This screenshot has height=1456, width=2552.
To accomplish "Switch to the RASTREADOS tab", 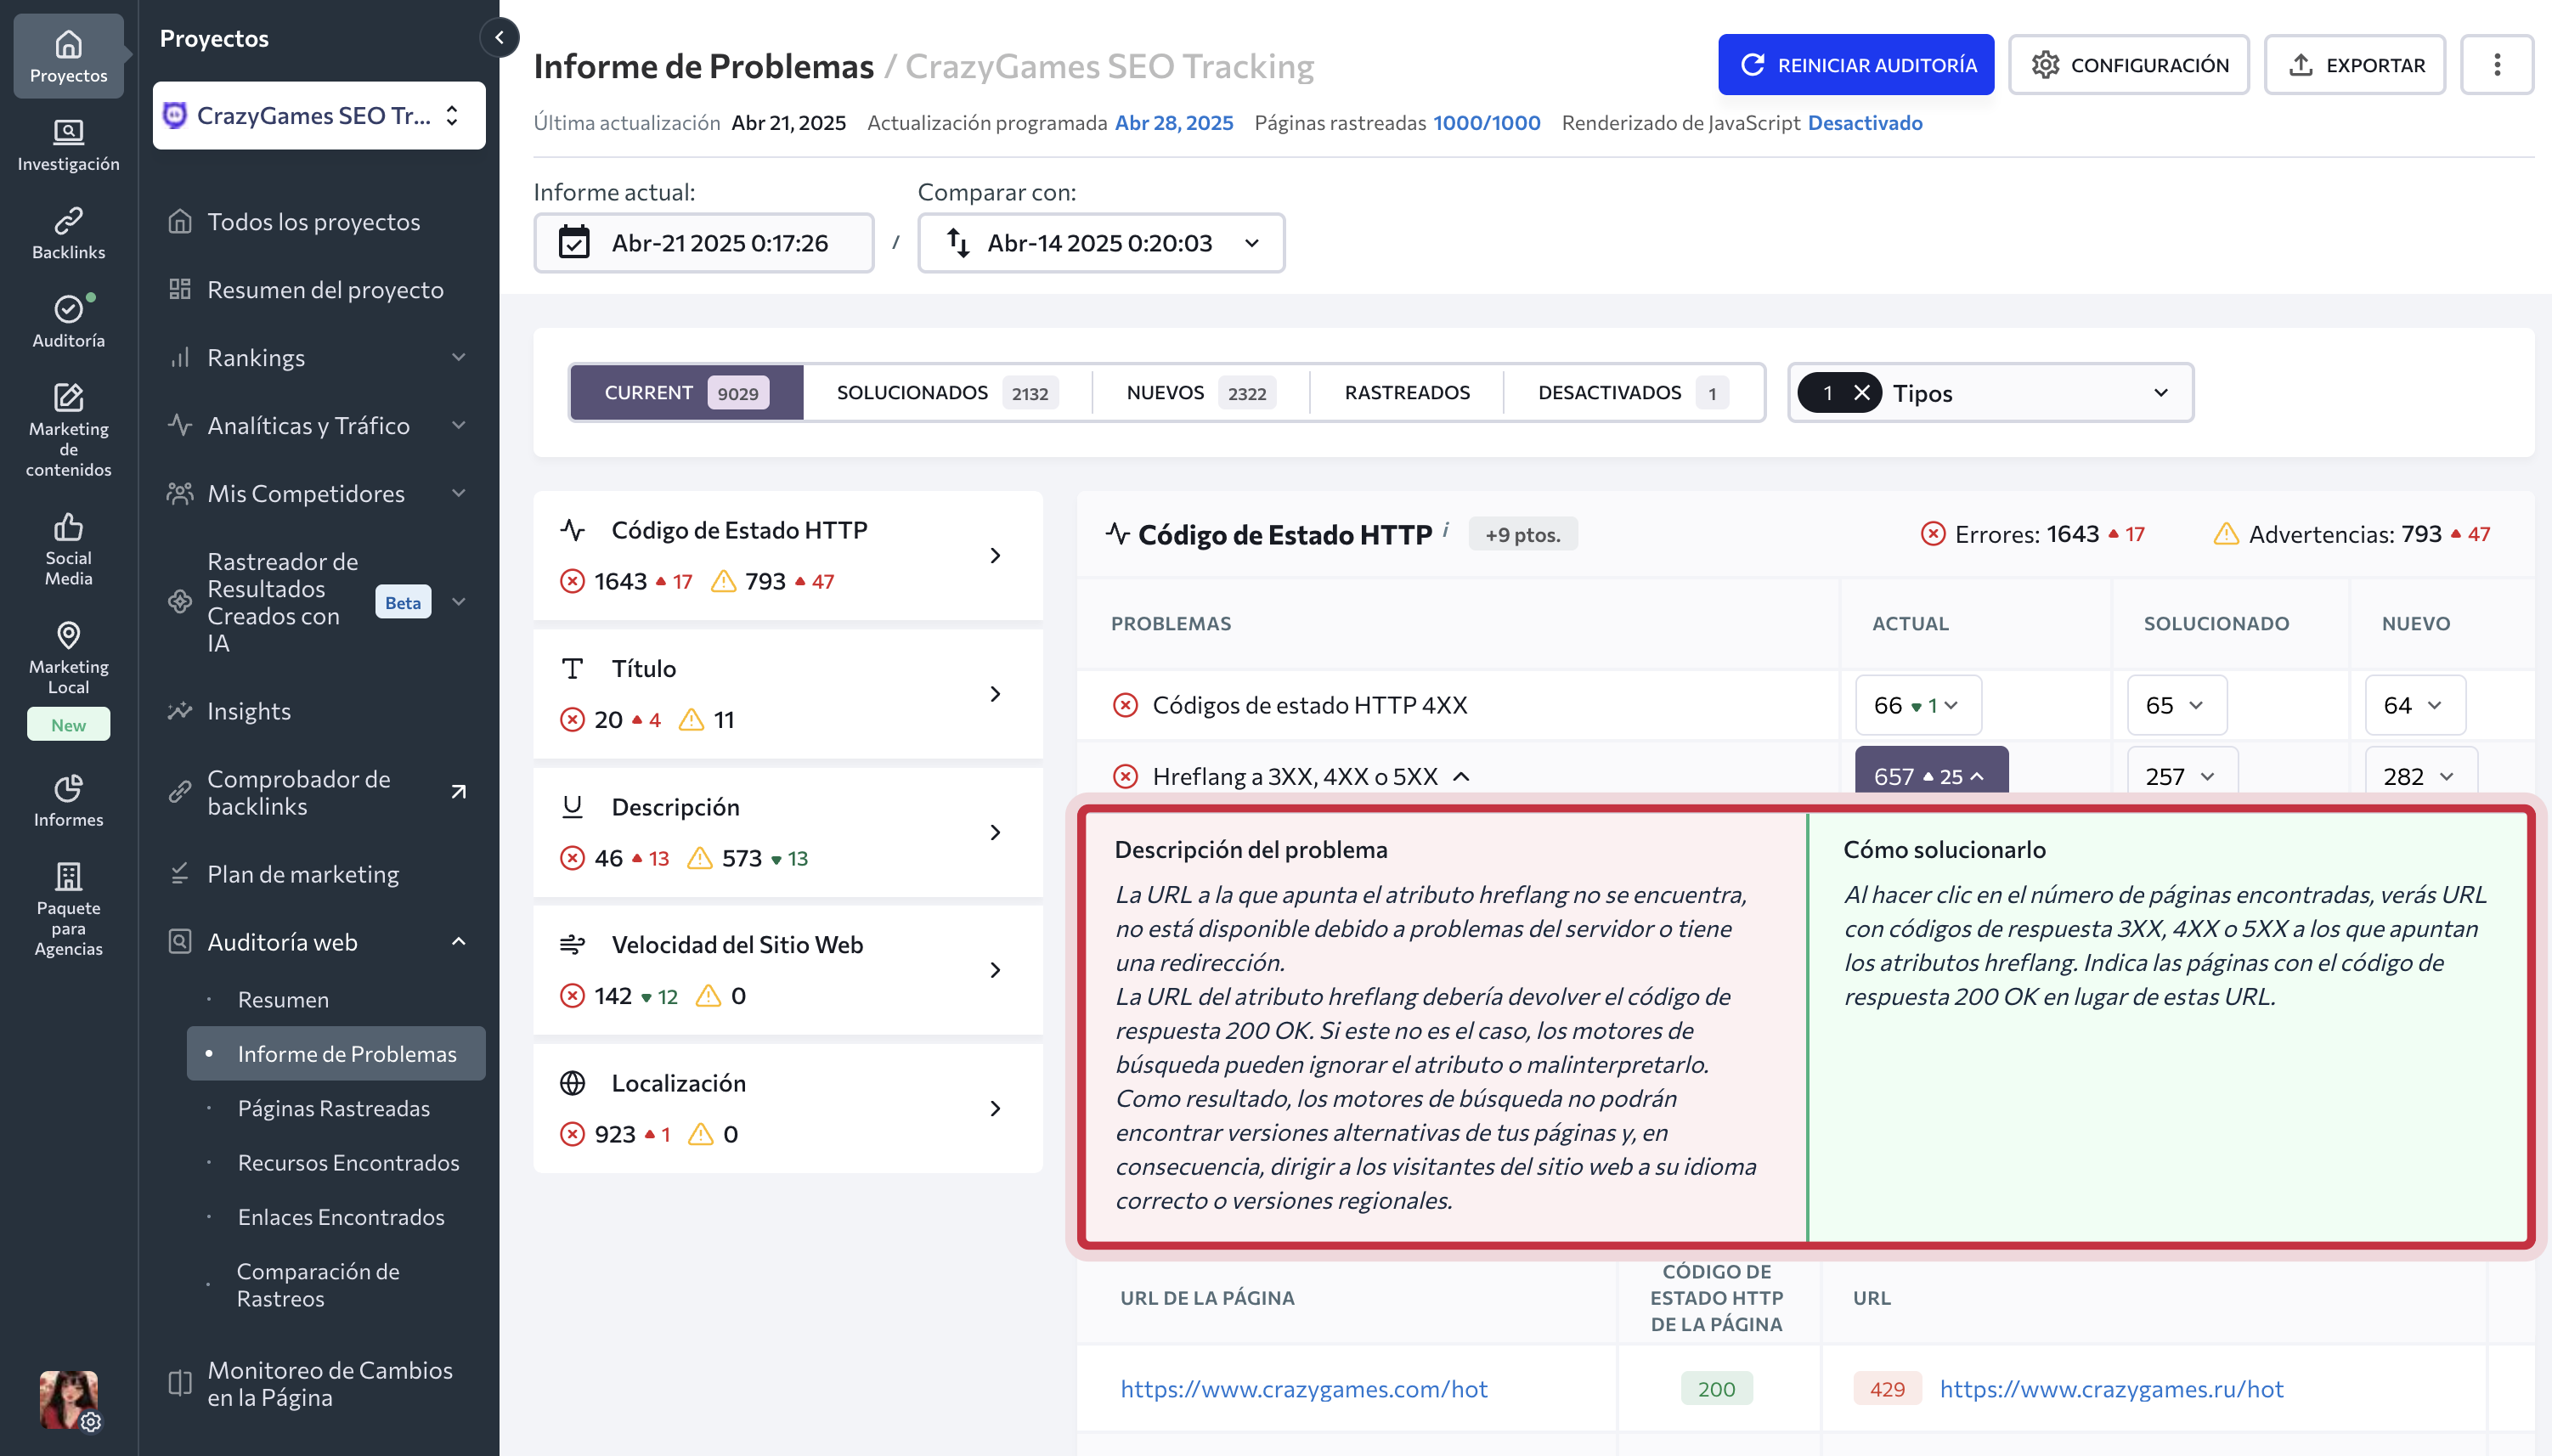I will pyautogui.click(x=1406, y=393).
